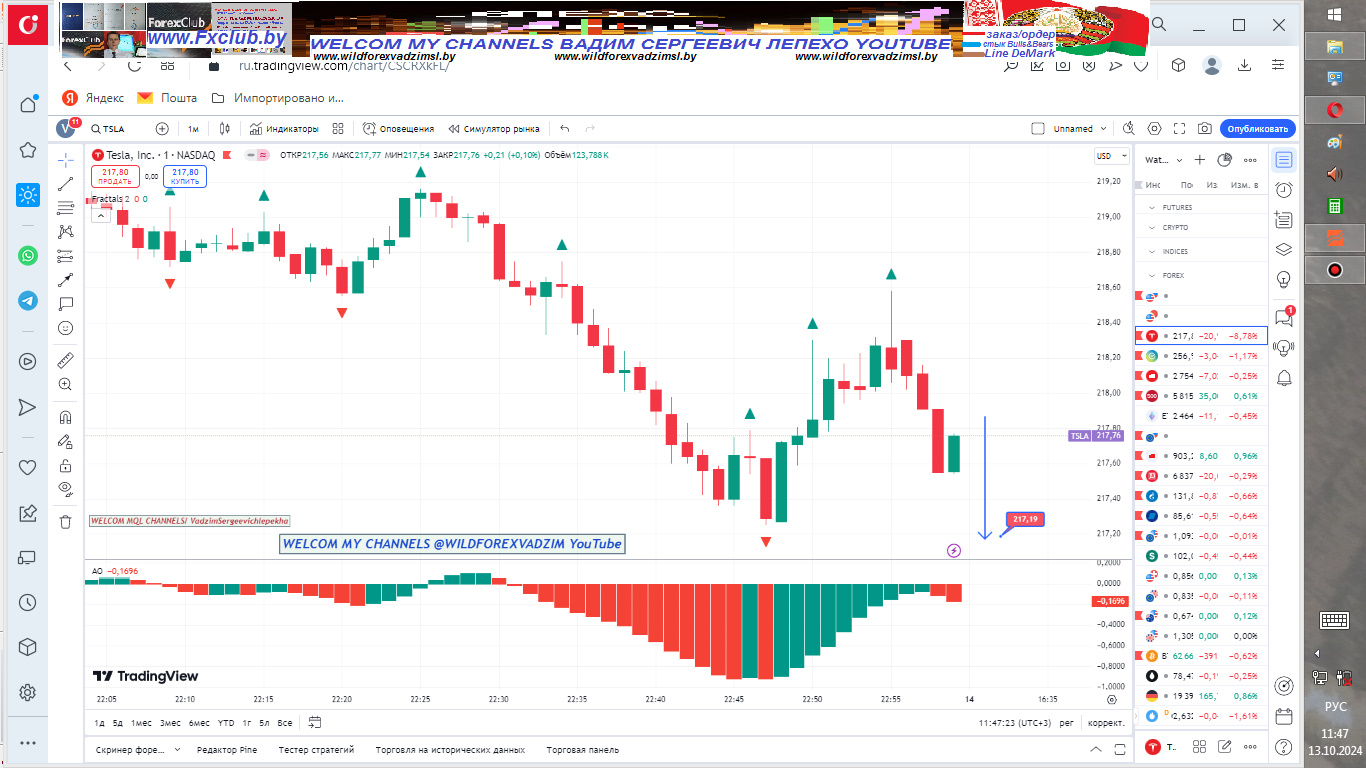Select the ruler measure tool
Viewport: 1366px width, 768px height.
click(65, 360)
